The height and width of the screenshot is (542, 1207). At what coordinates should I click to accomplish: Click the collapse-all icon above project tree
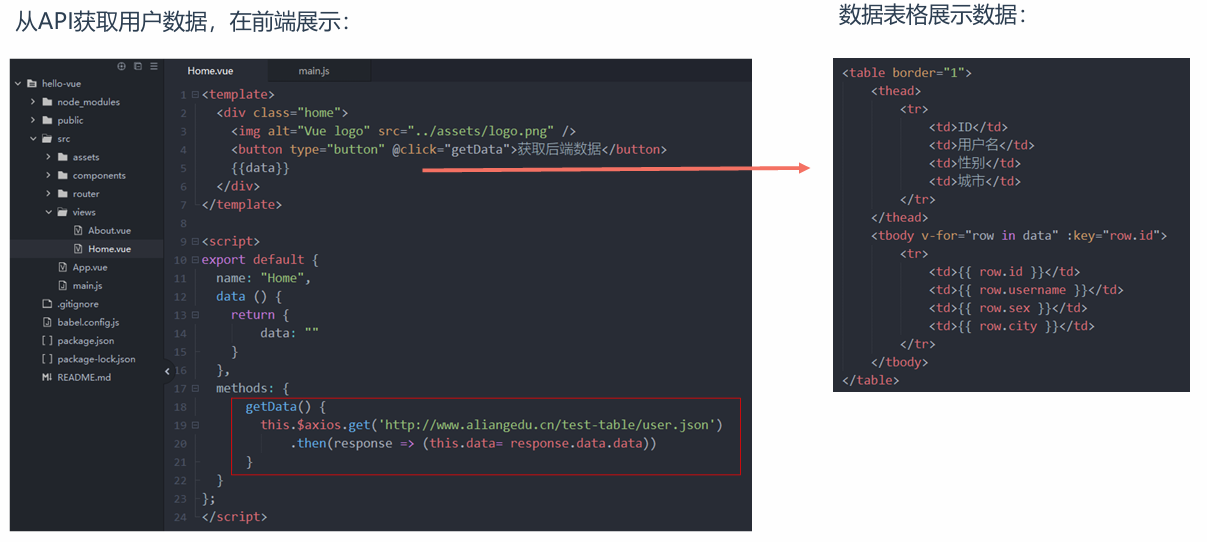[137, 66]
